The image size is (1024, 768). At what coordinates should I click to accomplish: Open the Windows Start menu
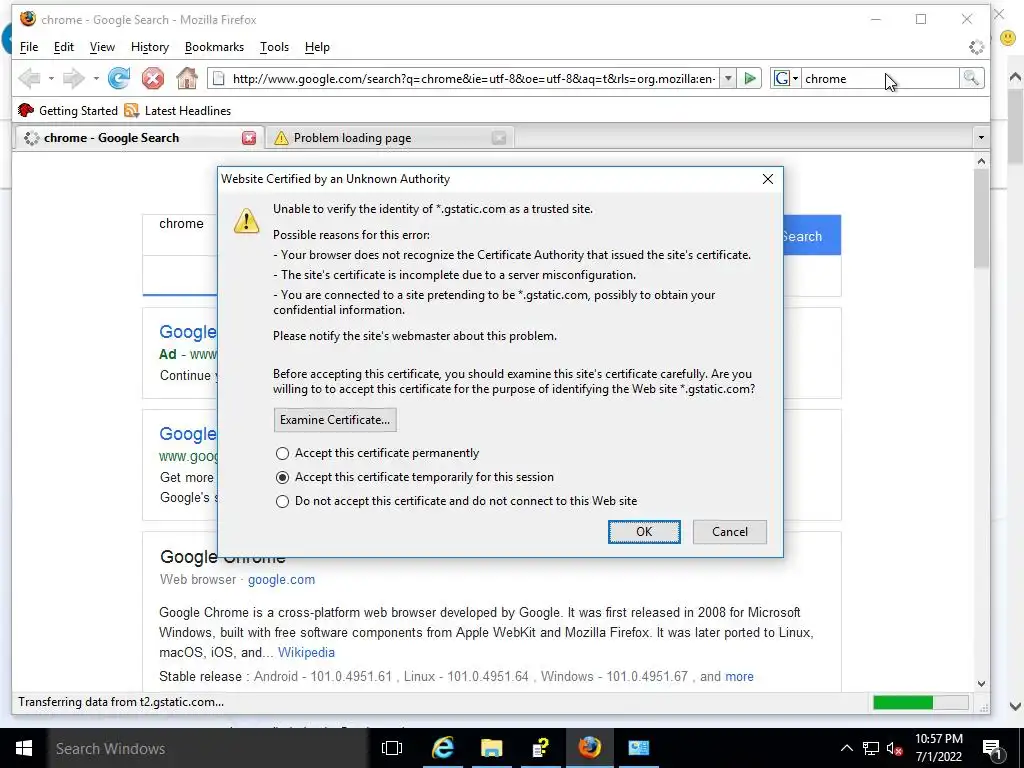point(24,748)
